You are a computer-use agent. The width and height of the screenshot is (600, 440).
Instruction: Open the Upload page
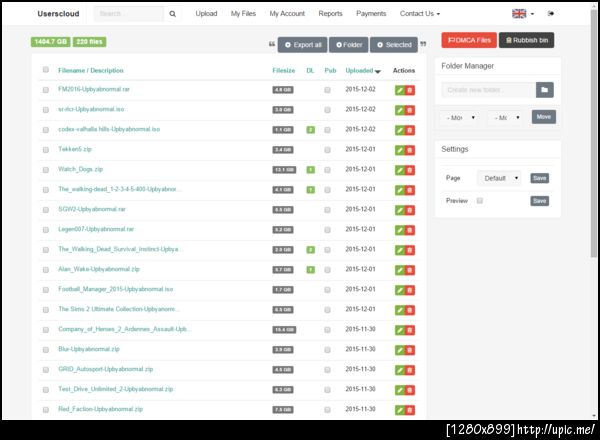tap(206, 14)
